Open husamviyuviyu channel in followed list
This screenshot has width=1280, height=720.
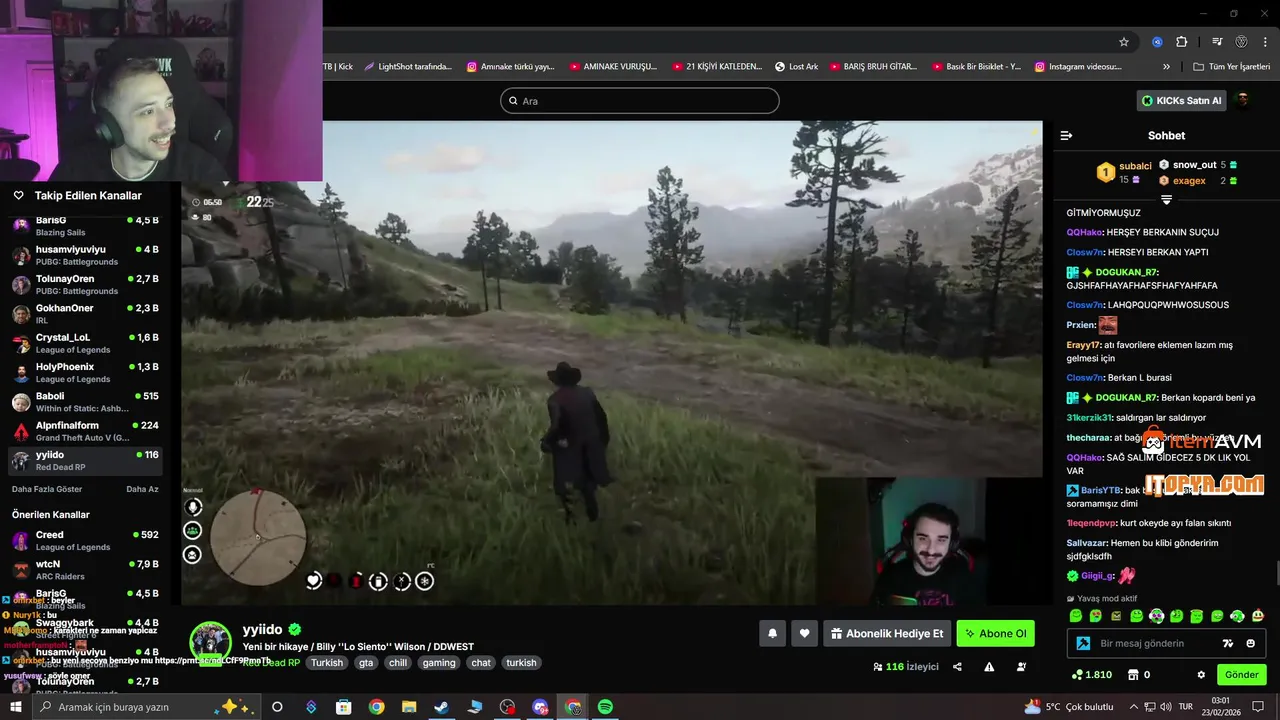(85, 255)
